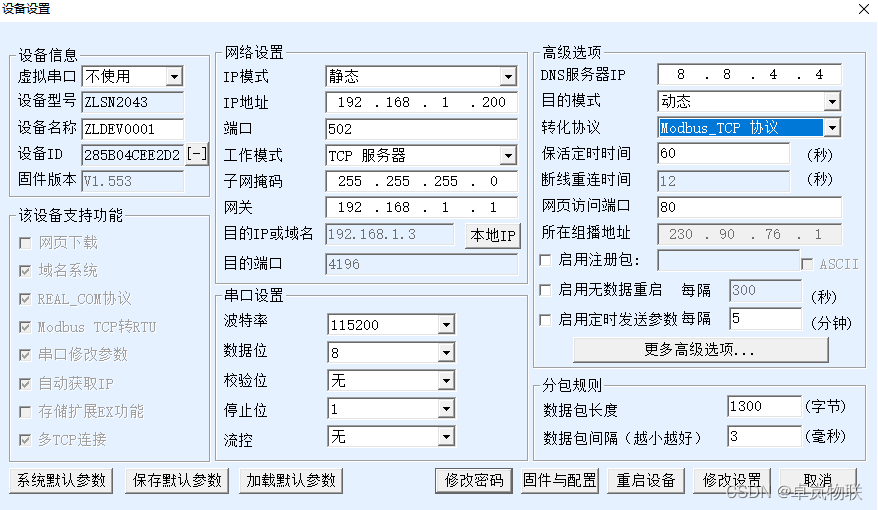
Task: Click the 修改设置 button
Action: point(732,480)
